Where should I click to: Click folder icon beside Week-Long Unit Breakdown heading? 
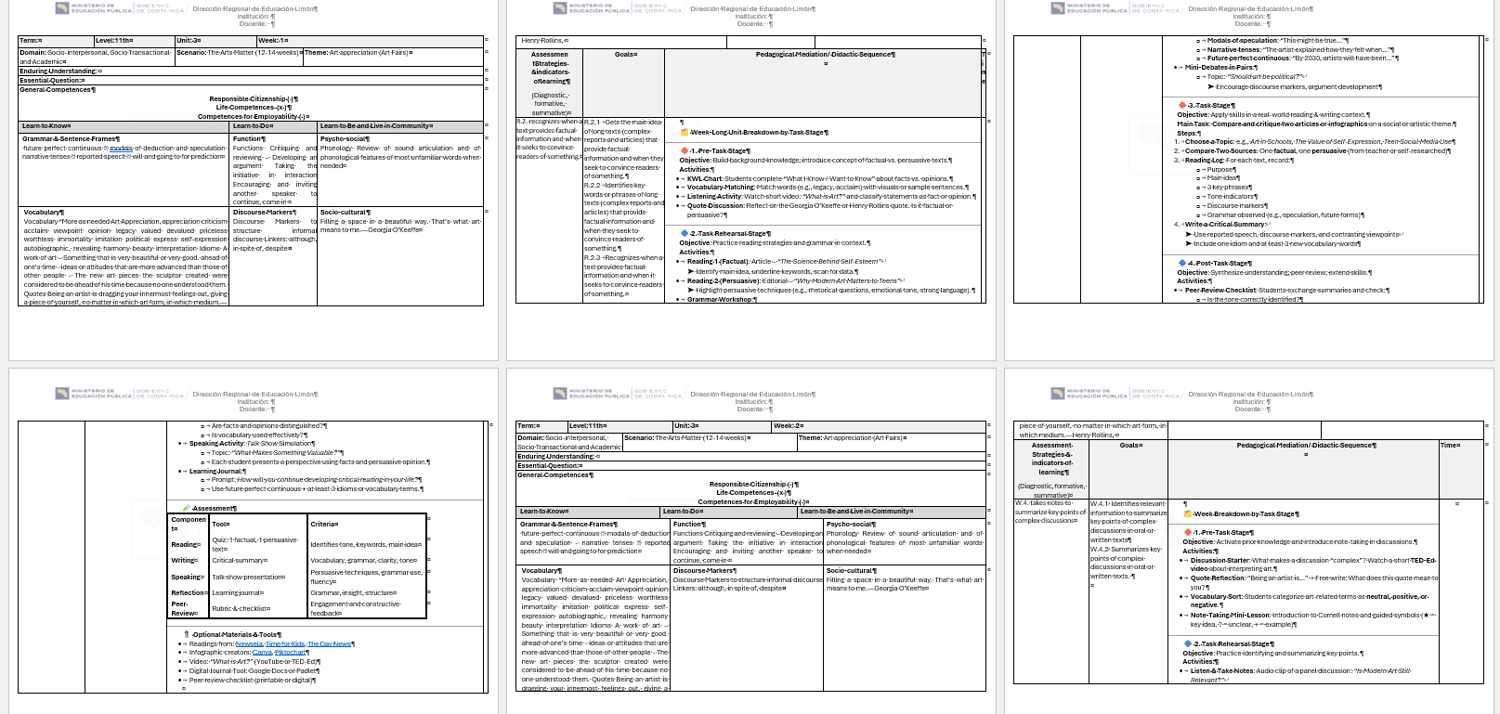[684, 132]
